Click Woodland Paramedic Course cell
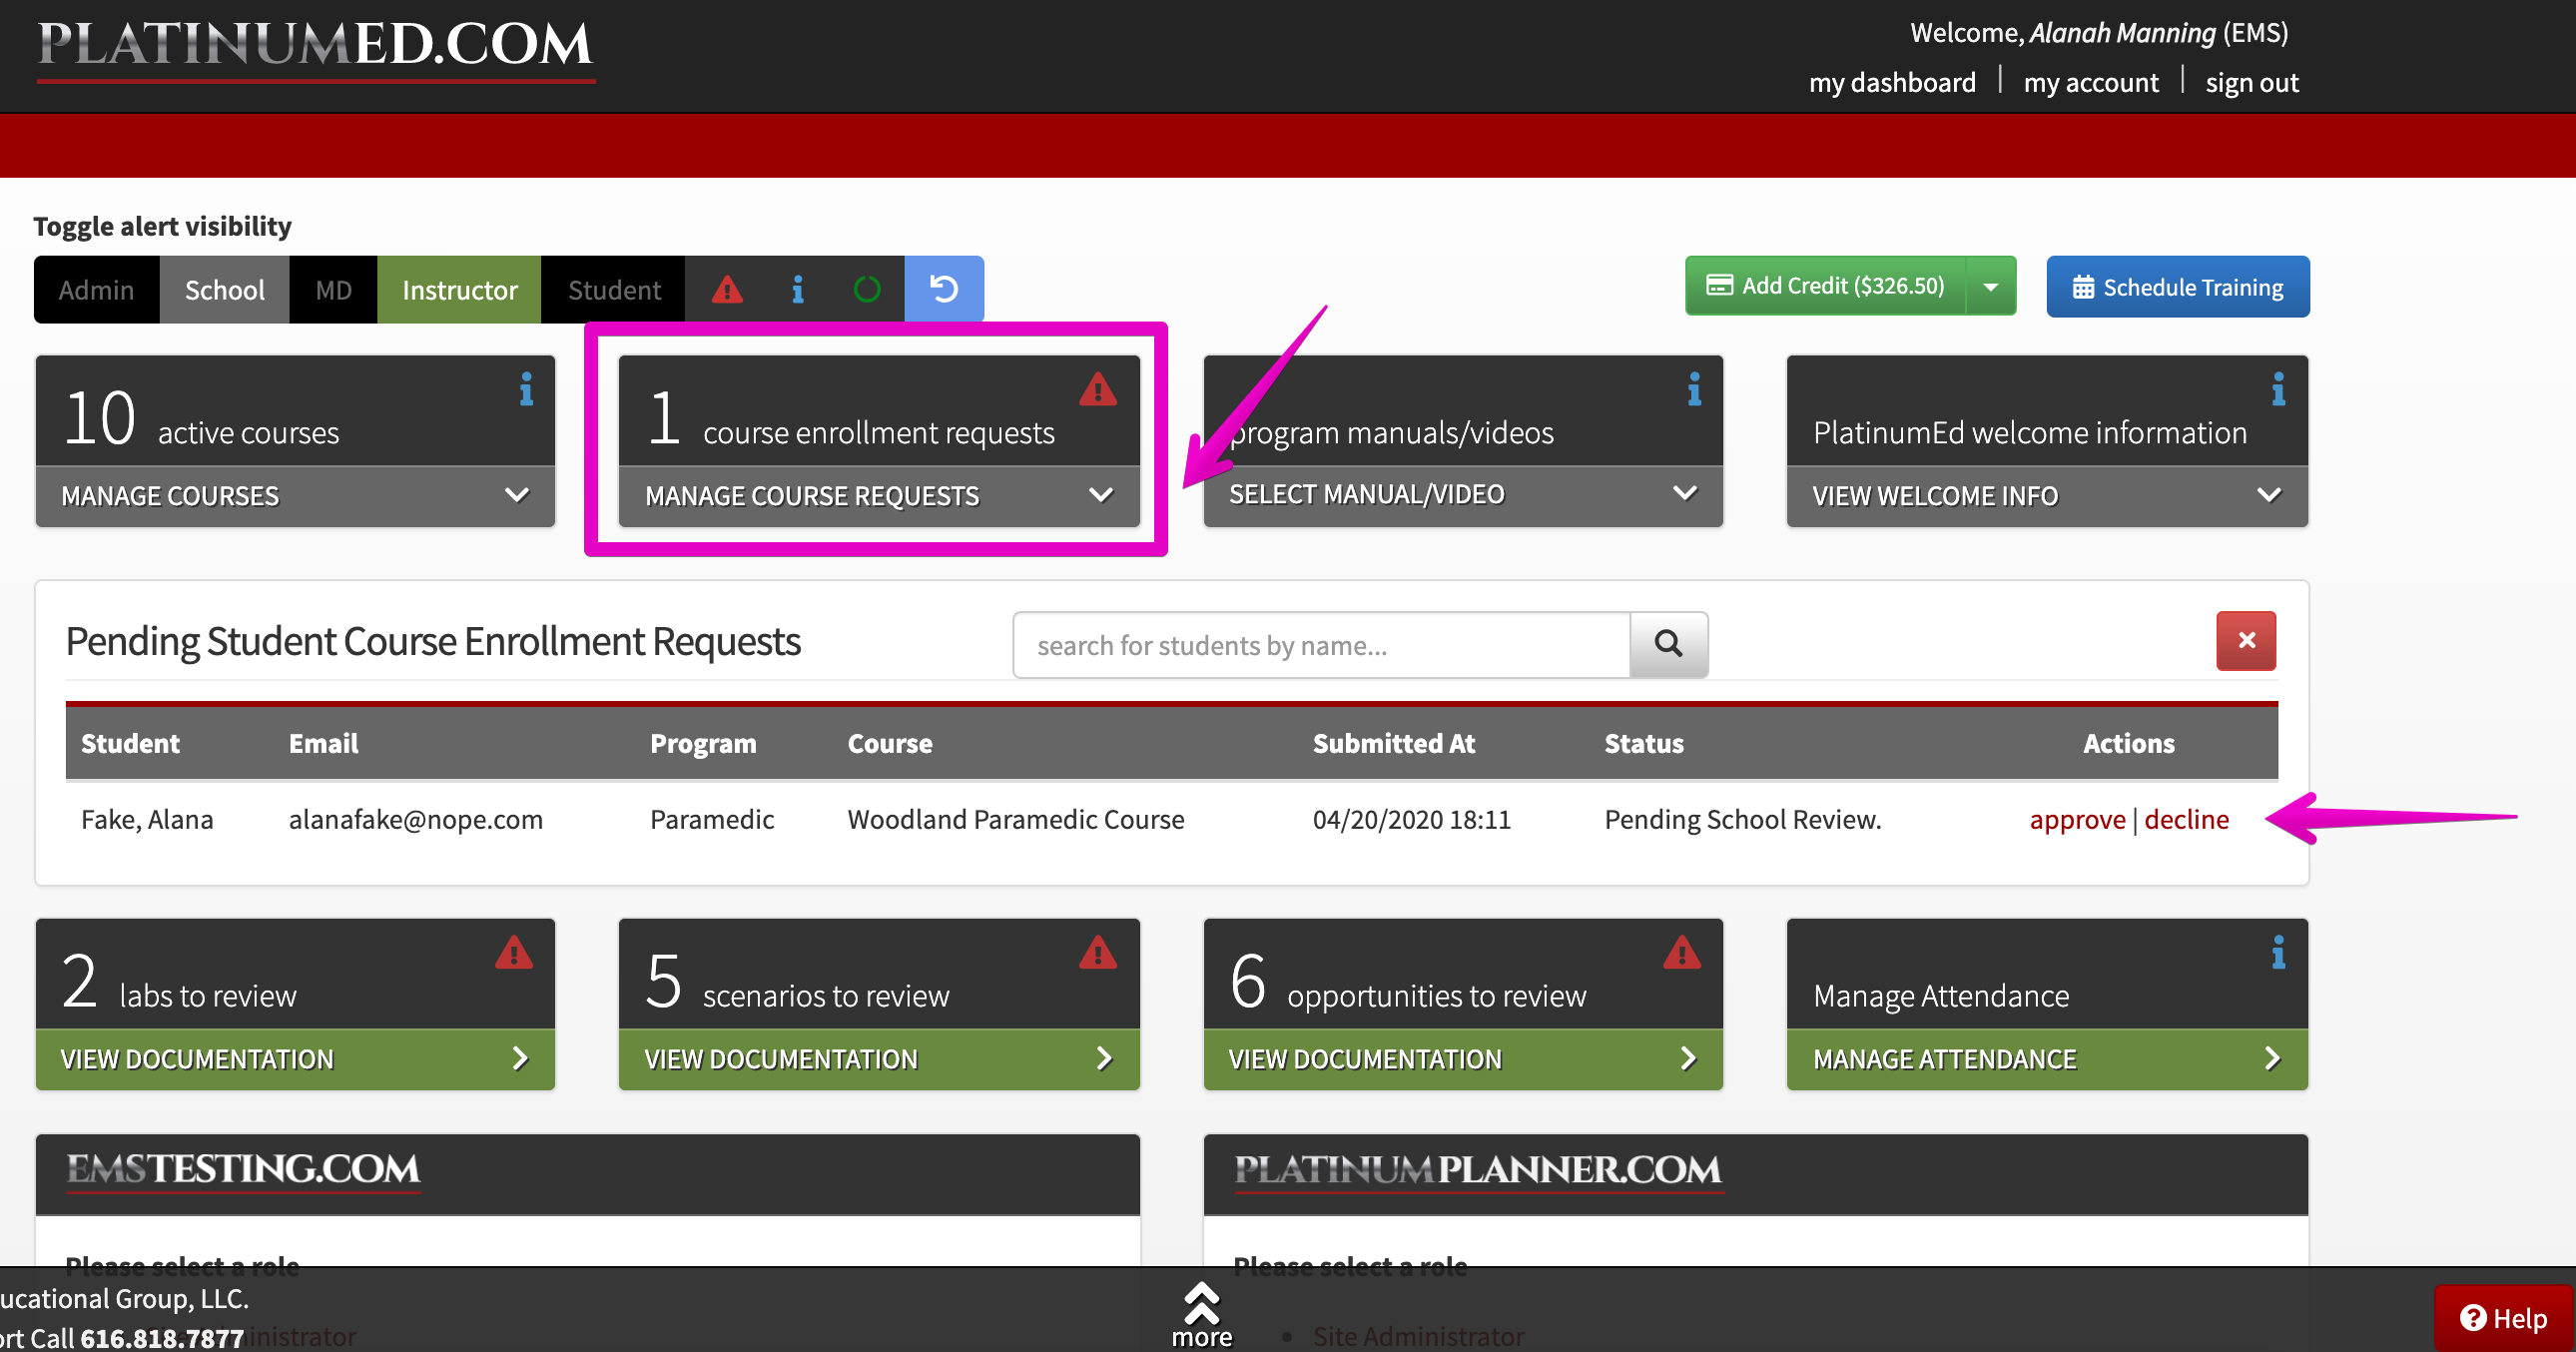Viewport: 2576px width, 1352px height. tap(1015, 819)
